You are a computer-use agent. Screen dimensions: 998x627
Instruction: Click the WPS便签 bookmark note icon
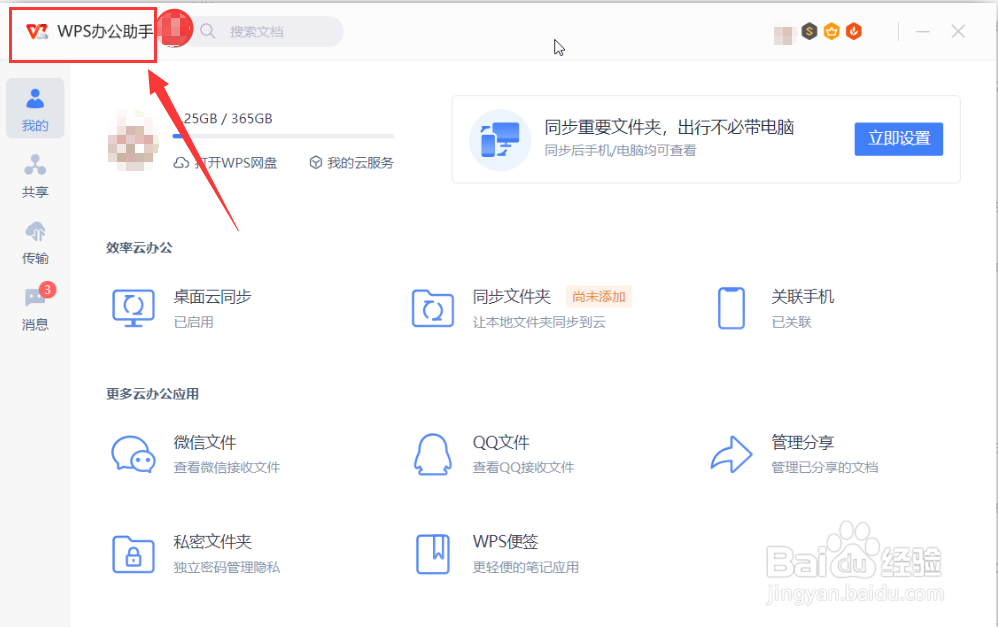(433, 554)
